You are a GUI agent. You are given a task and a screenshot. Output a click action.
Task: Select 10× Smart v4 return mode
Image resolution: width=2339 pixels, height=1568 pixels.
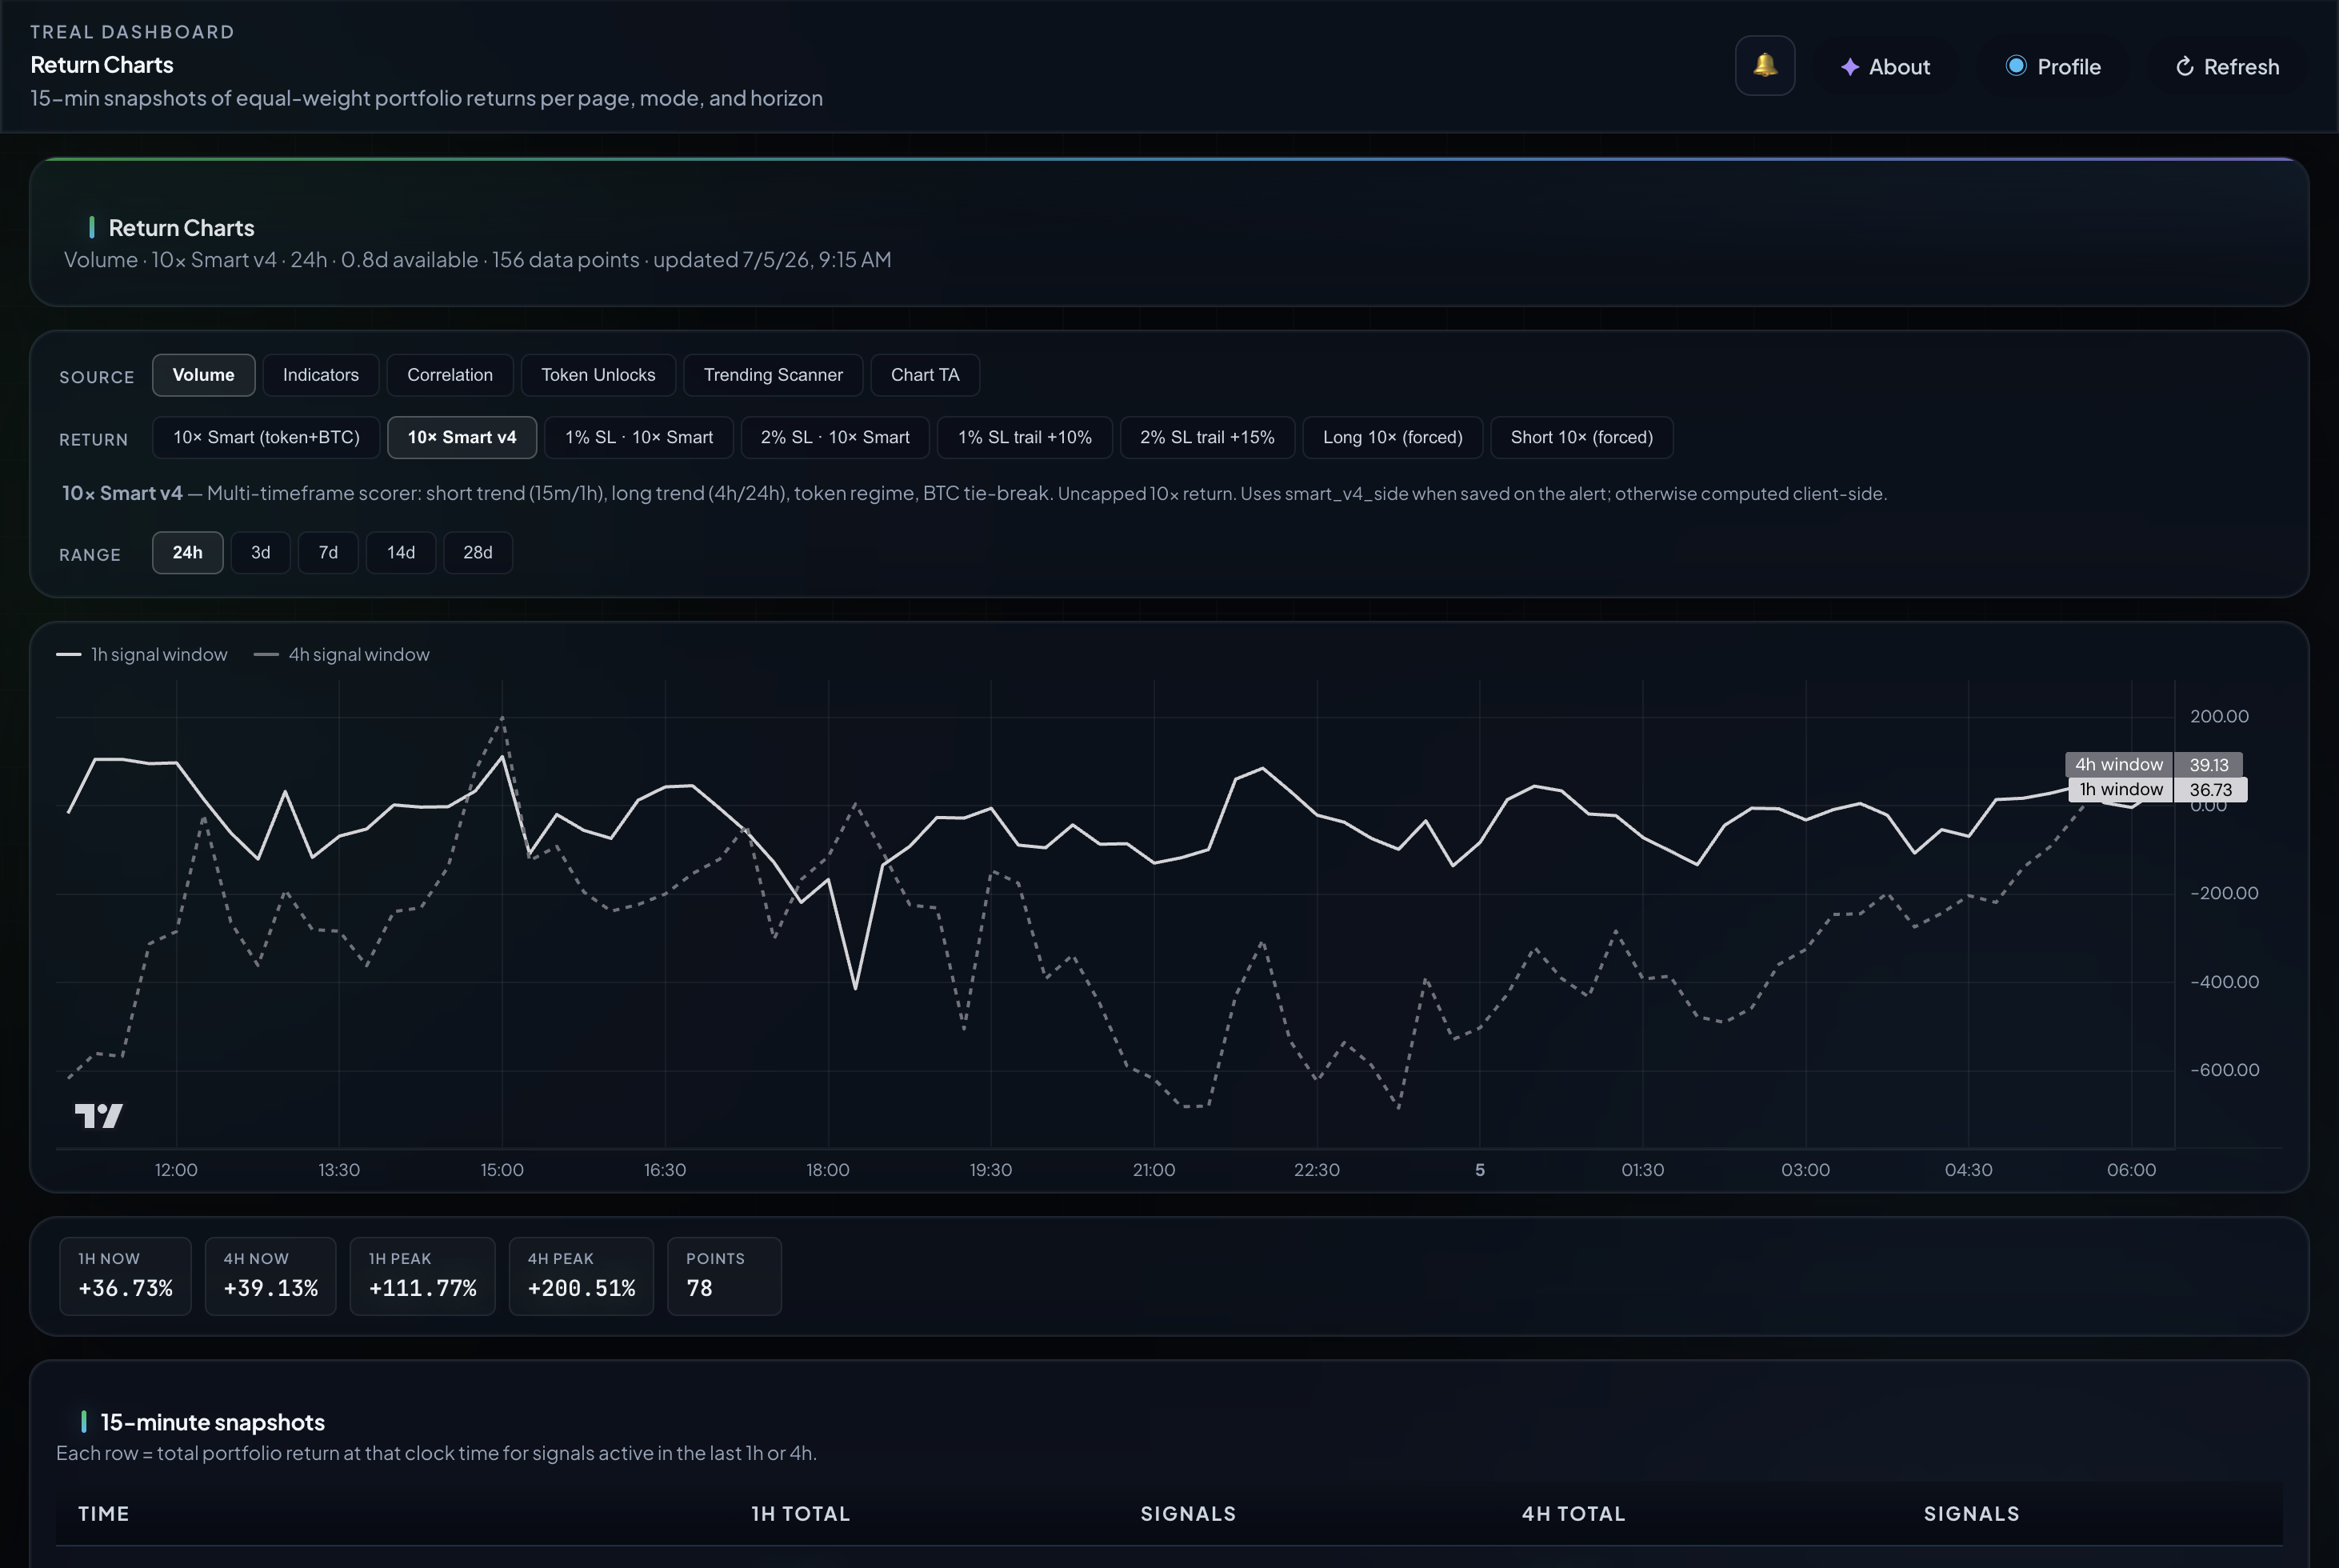462,437
